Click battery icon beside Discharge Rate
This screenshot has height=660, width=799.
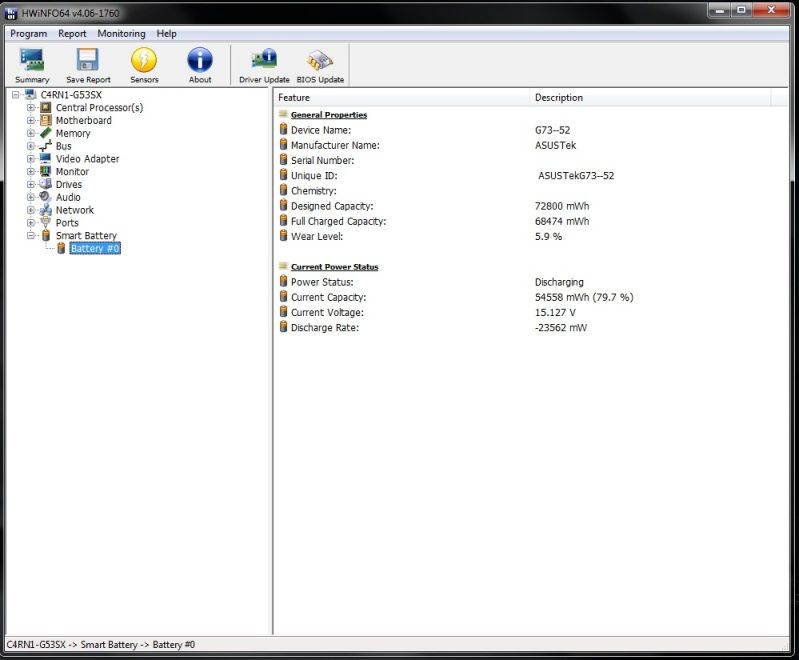[284, 327]
